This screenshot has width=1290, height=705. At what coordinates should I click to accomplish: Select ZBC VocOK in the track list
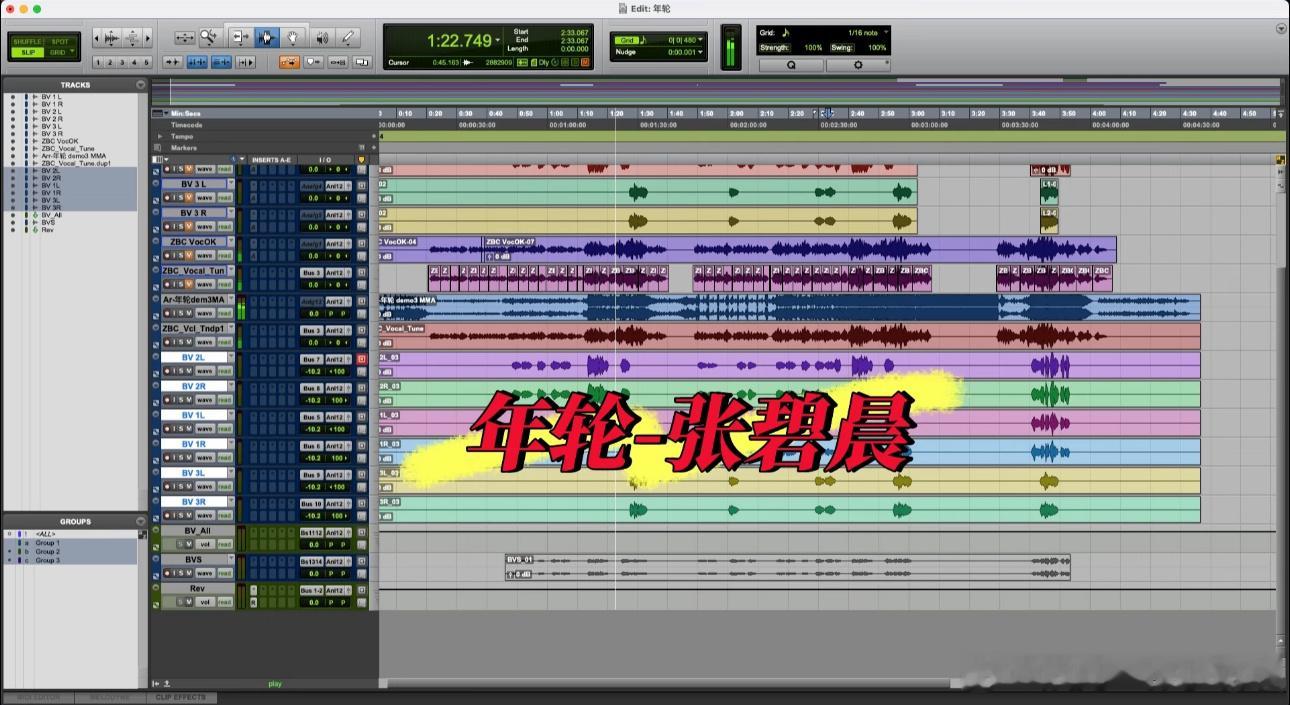coord(59,141)
